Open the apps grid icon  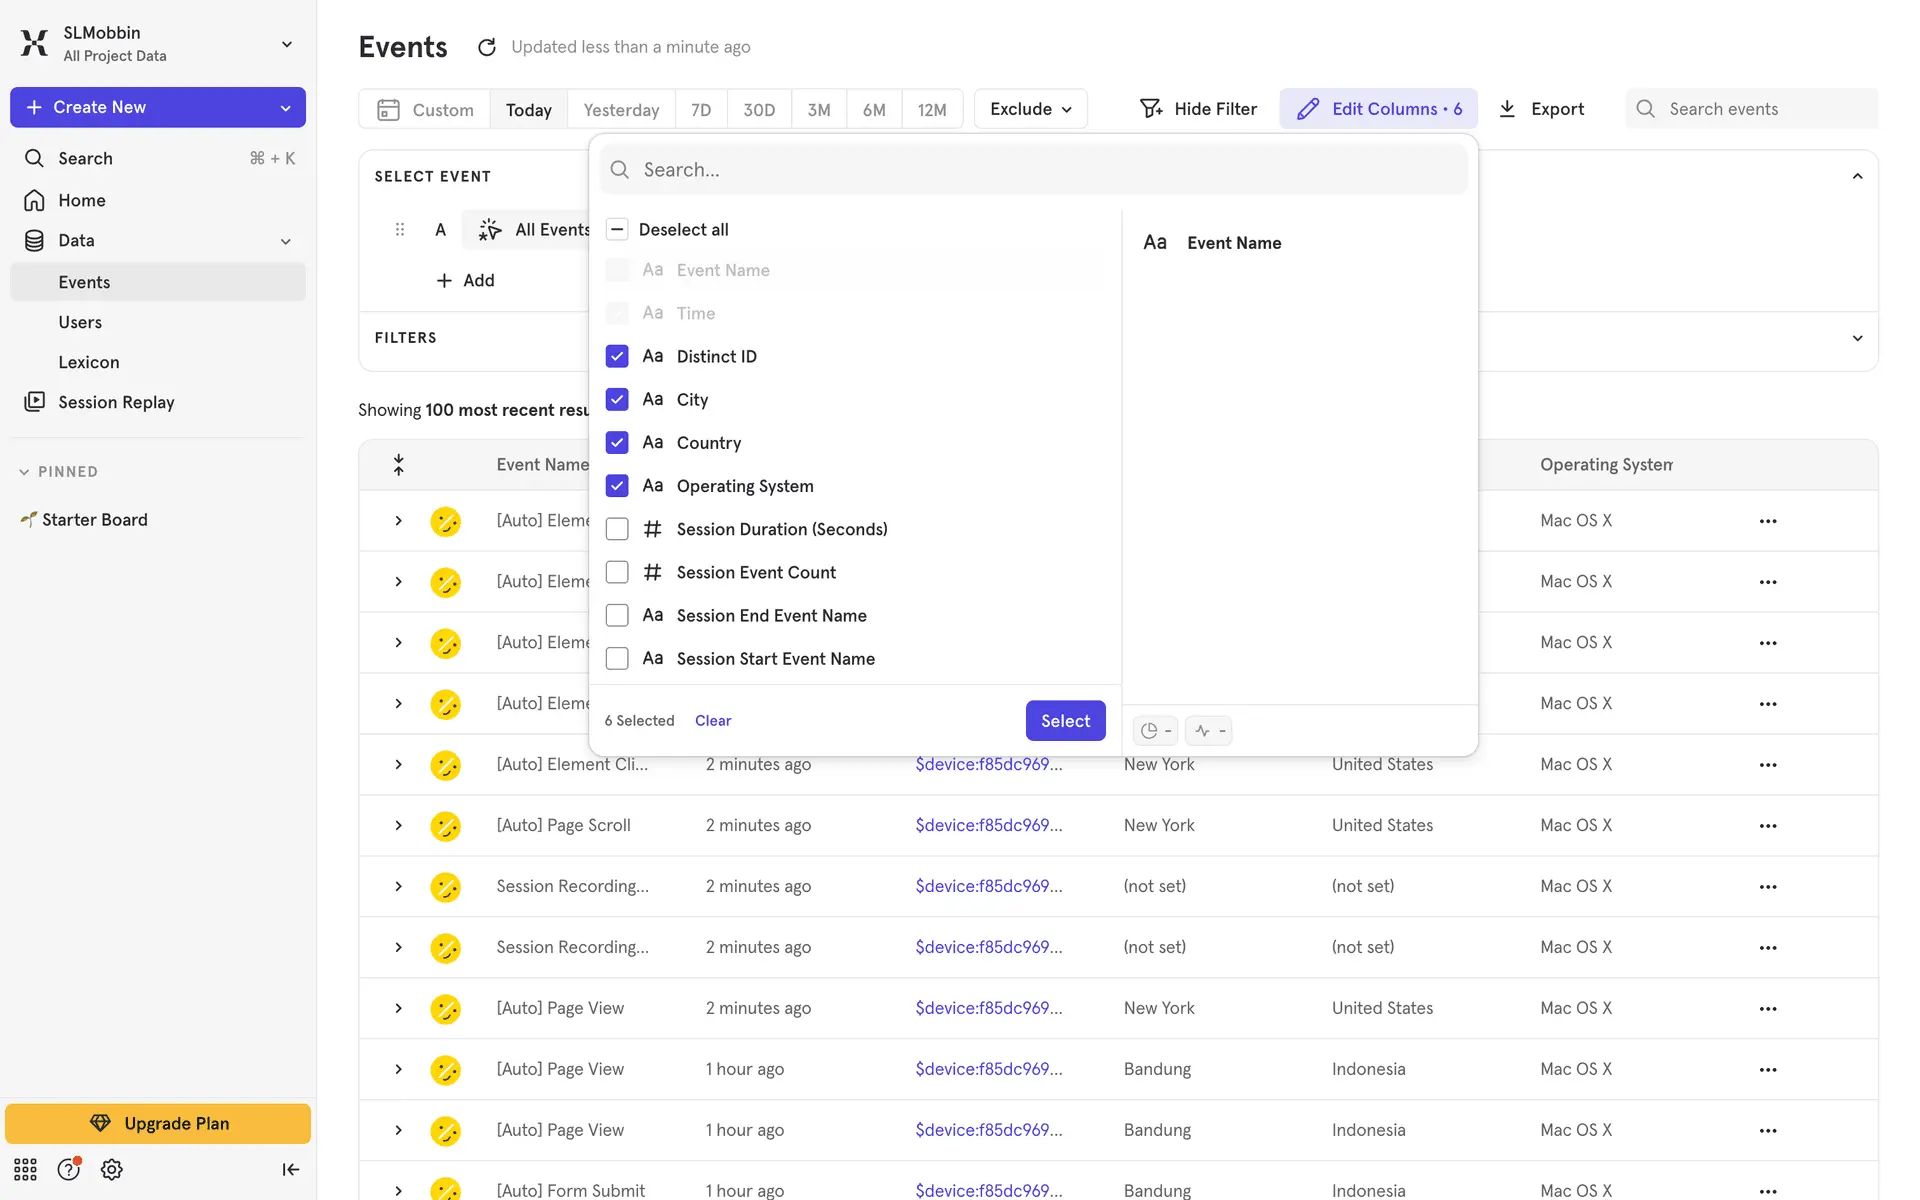[25, 1169]
